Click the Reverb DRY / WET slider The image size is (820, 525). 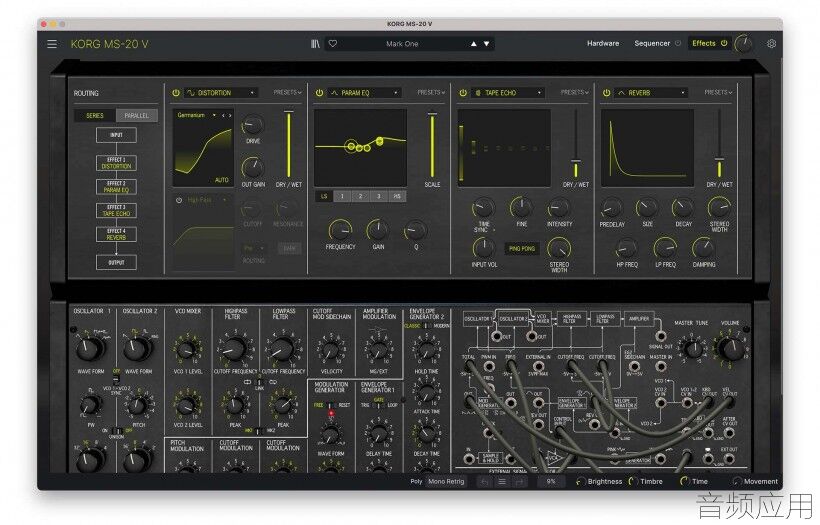pyautogui.click(x=720, y=144)
